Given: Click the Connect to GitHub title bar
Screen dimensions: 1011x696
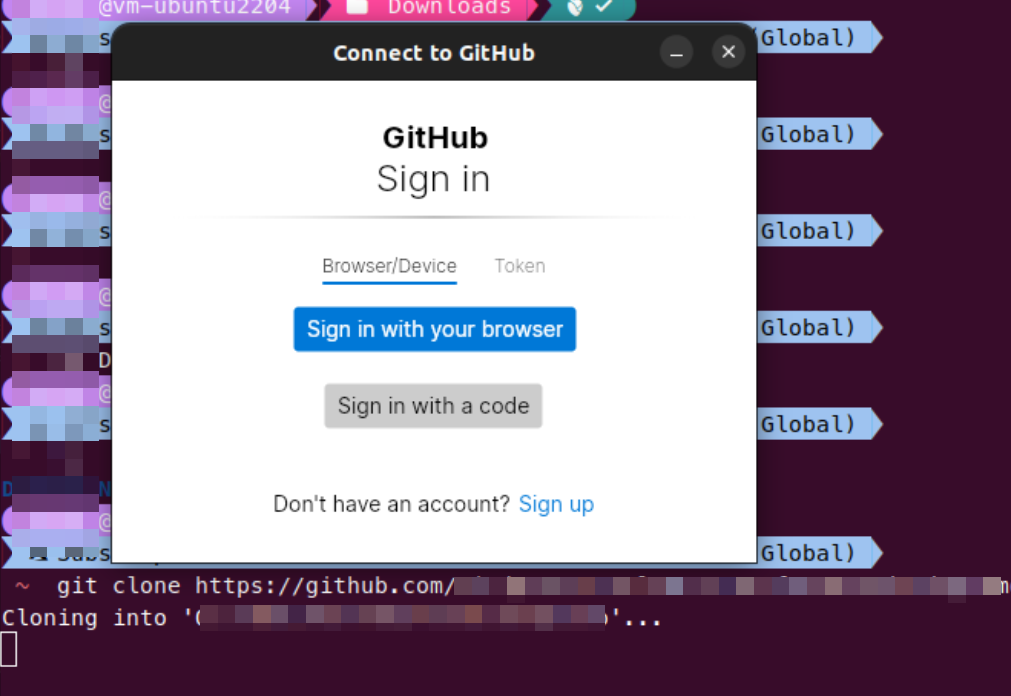Looking at the screenshot, I should (434, 53).
